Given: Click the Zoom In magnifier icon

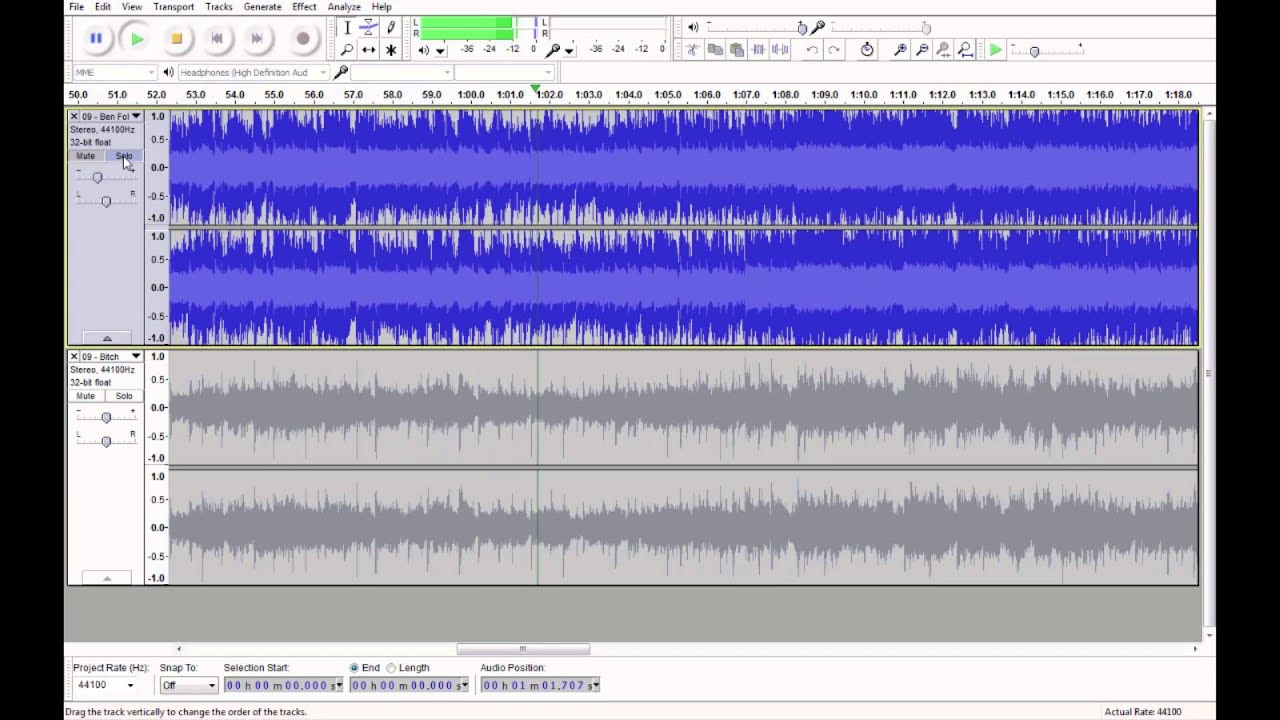Looking at the screenshot, I should coord(900,50).
